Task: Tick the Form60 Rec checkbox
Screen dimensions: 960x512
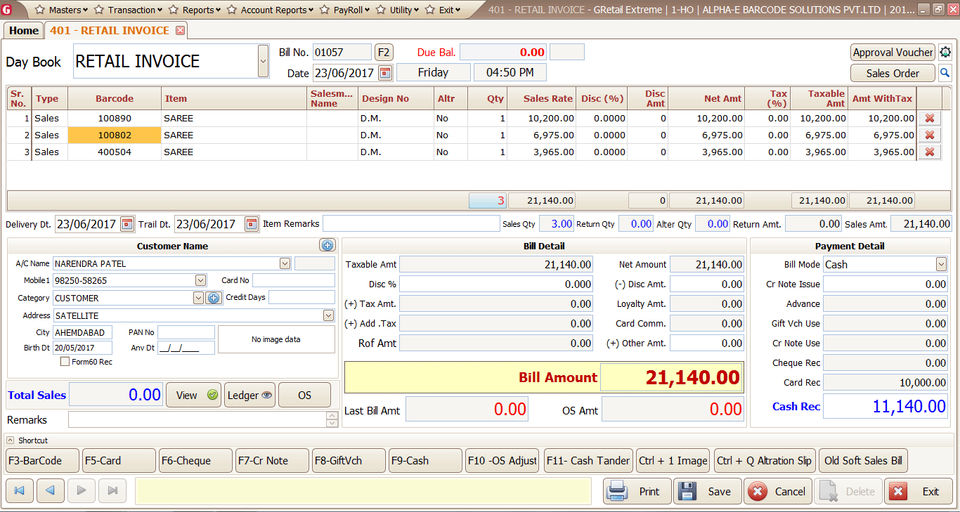Action: coord(65,362)
